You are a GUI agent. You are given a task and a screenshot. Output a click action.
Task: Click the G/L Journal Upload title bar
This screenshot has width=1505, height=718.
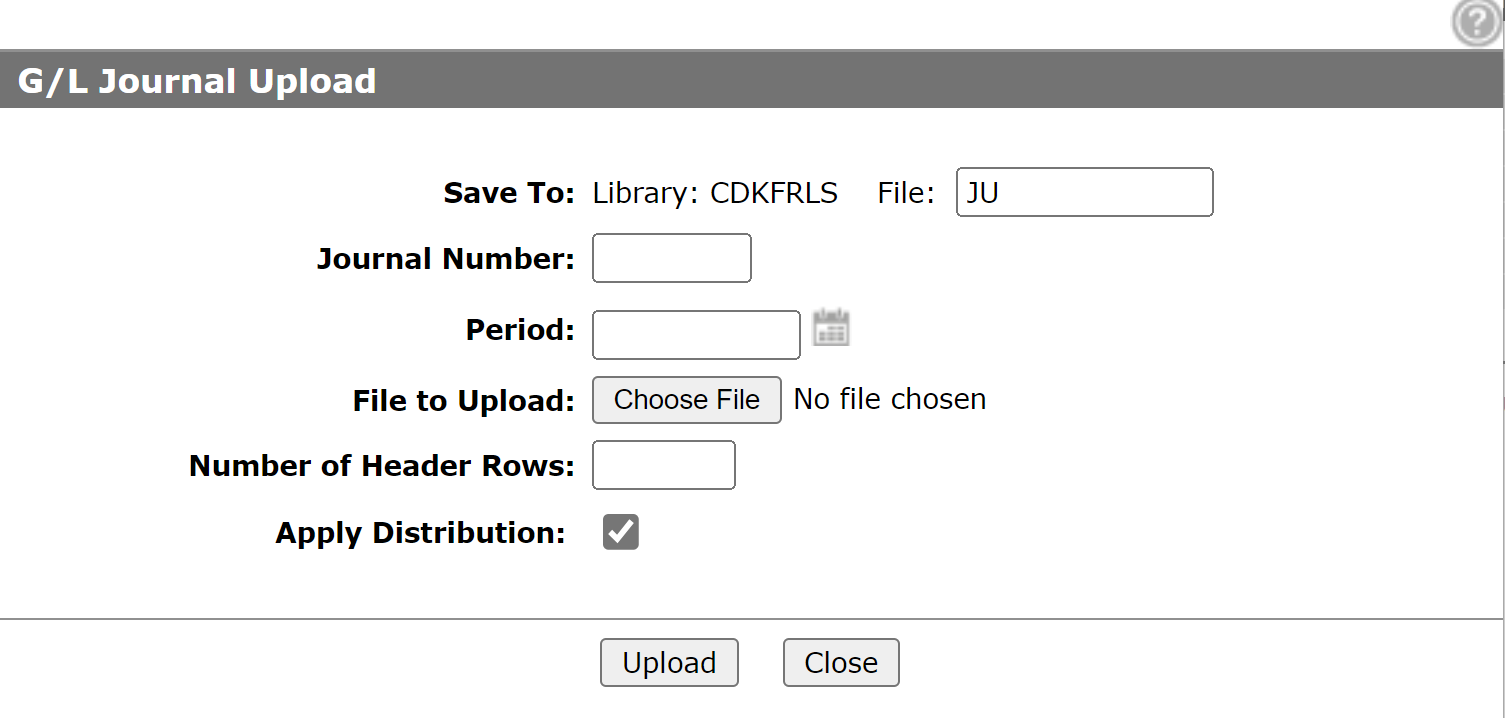pos(752,80)
